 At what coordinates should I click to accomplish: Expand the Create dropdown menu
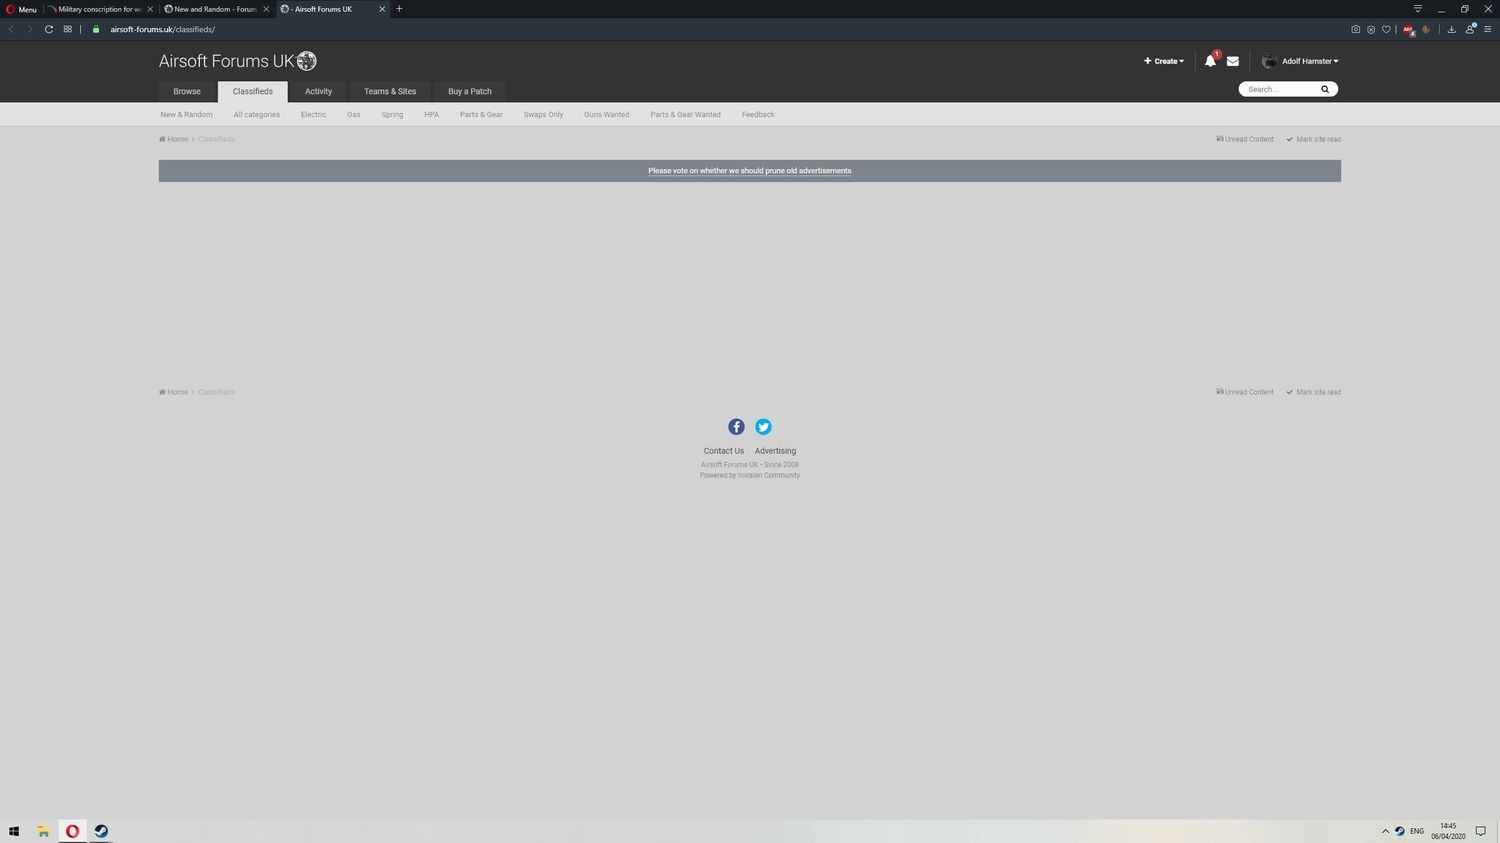(x=1164, y=61)
